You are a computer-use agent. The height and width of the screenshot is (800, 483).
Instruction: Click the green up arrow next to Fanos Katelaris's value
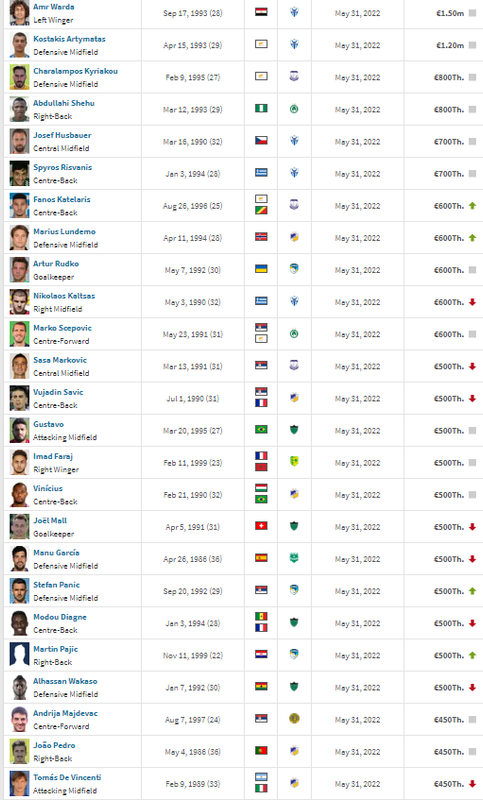[x=472, y=206]
